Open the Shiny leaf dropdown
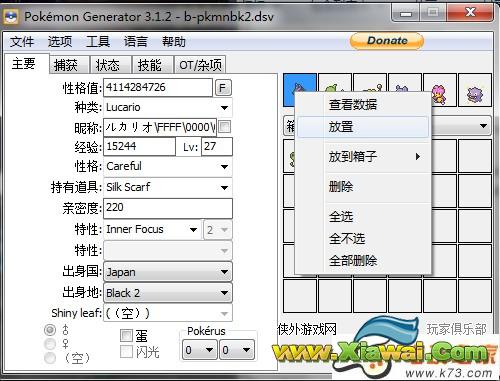500x381 pixels. (x=168, y=313)
